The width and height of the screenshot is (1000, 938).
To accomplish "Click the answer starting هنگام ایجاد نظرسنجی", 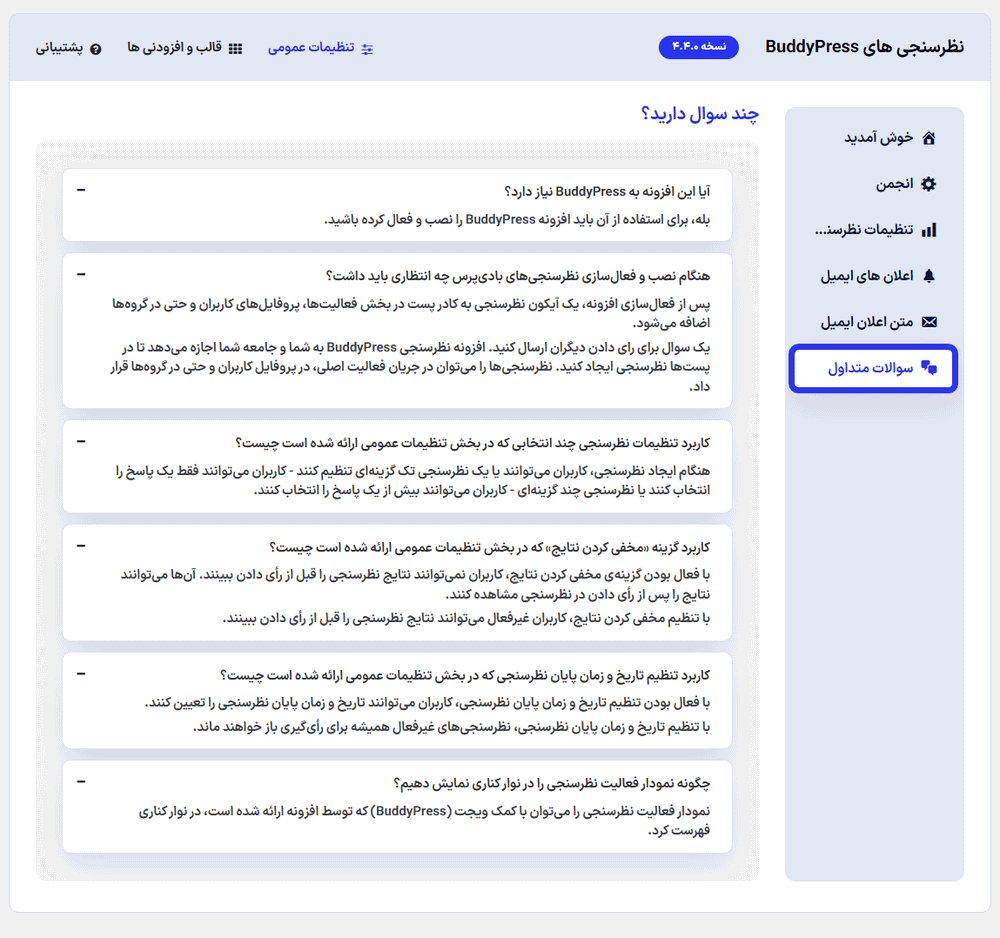I will 413,480.
